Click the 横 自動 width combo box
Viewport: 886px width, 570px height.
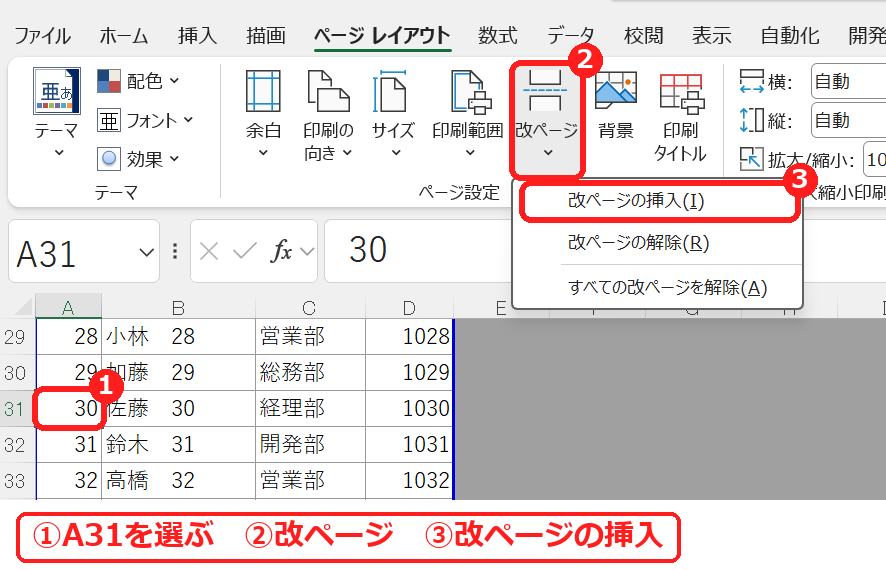849,81
